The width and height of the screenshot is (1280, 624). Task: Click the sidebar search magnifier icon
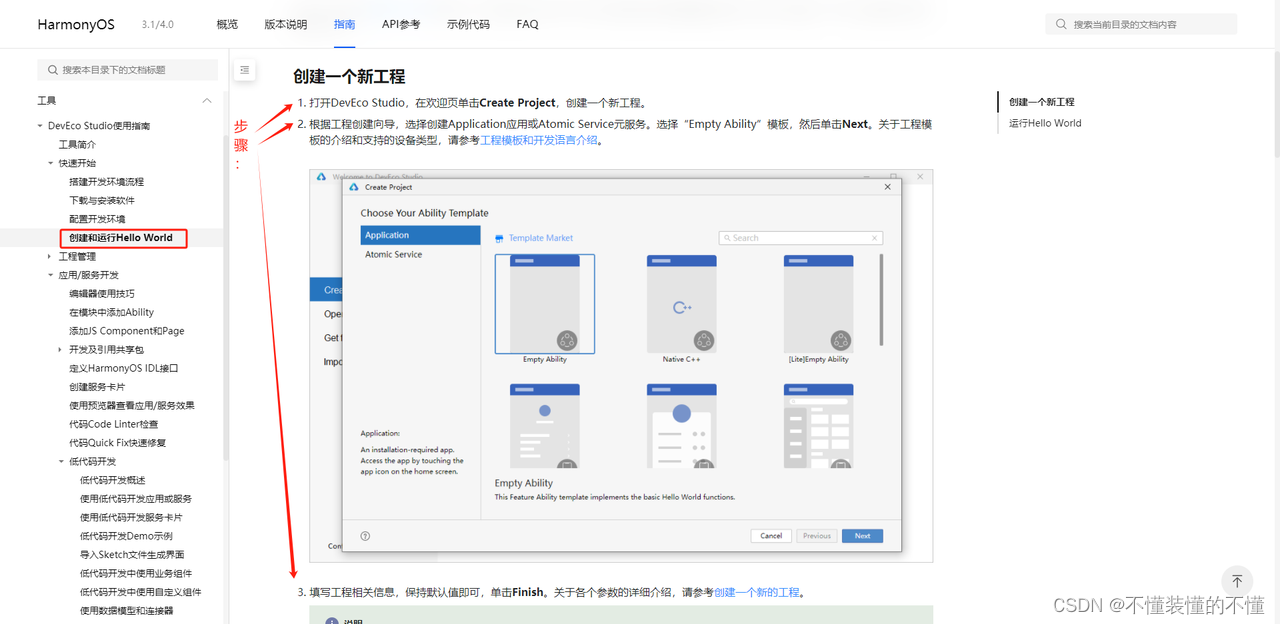(x=51, y=70)
